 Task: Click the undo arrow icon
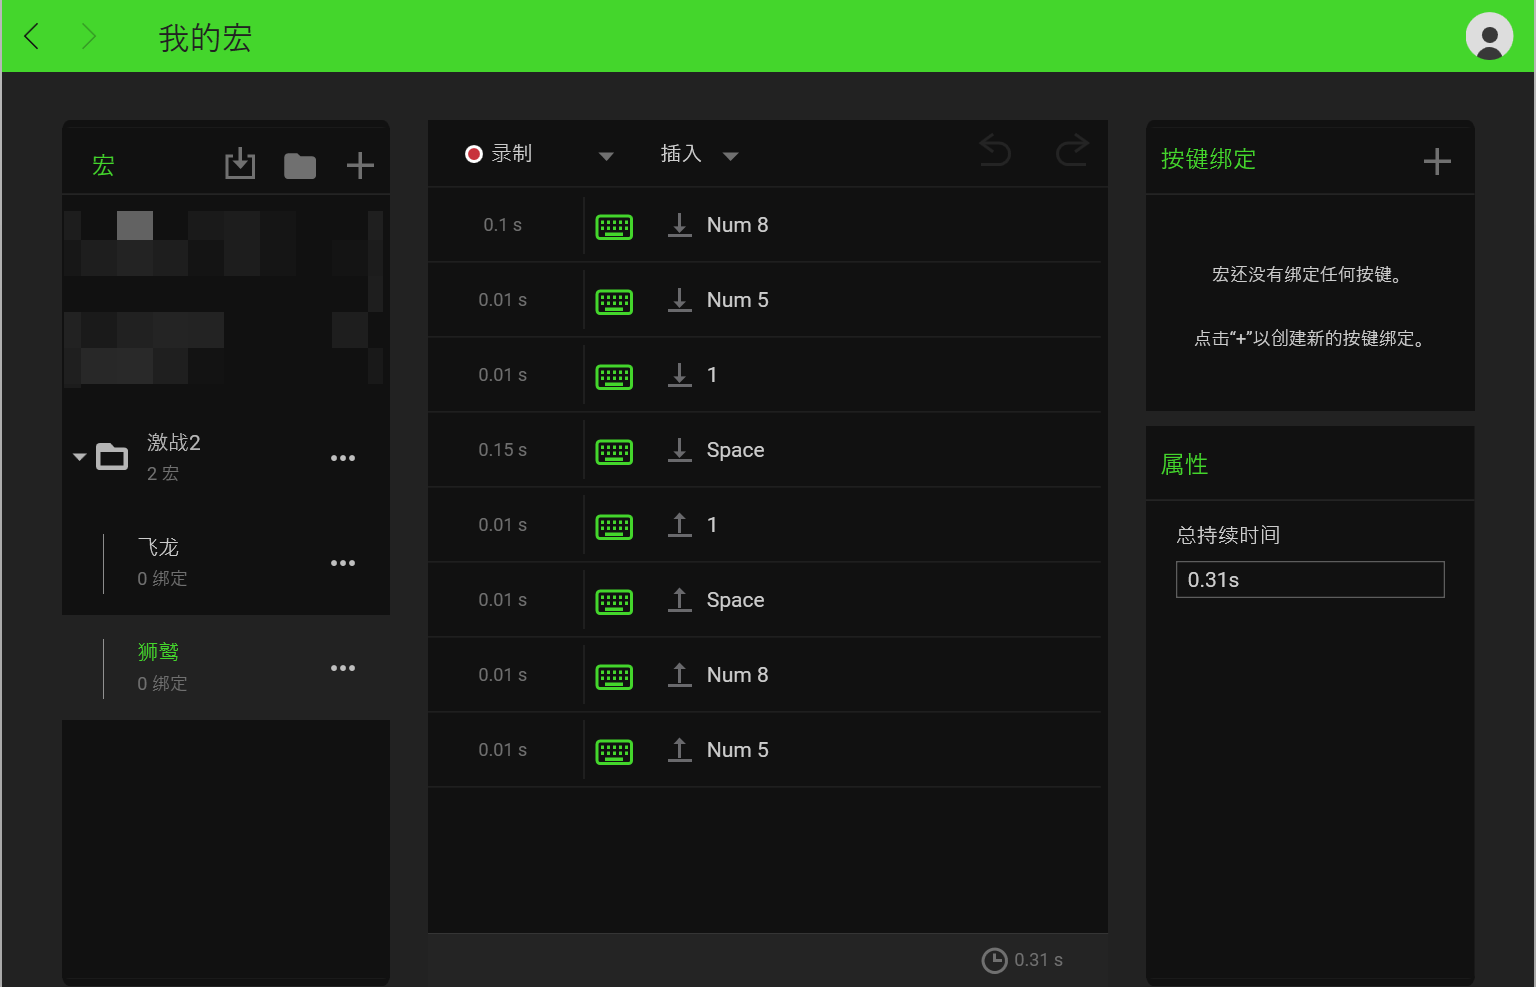tap(995, 151)
